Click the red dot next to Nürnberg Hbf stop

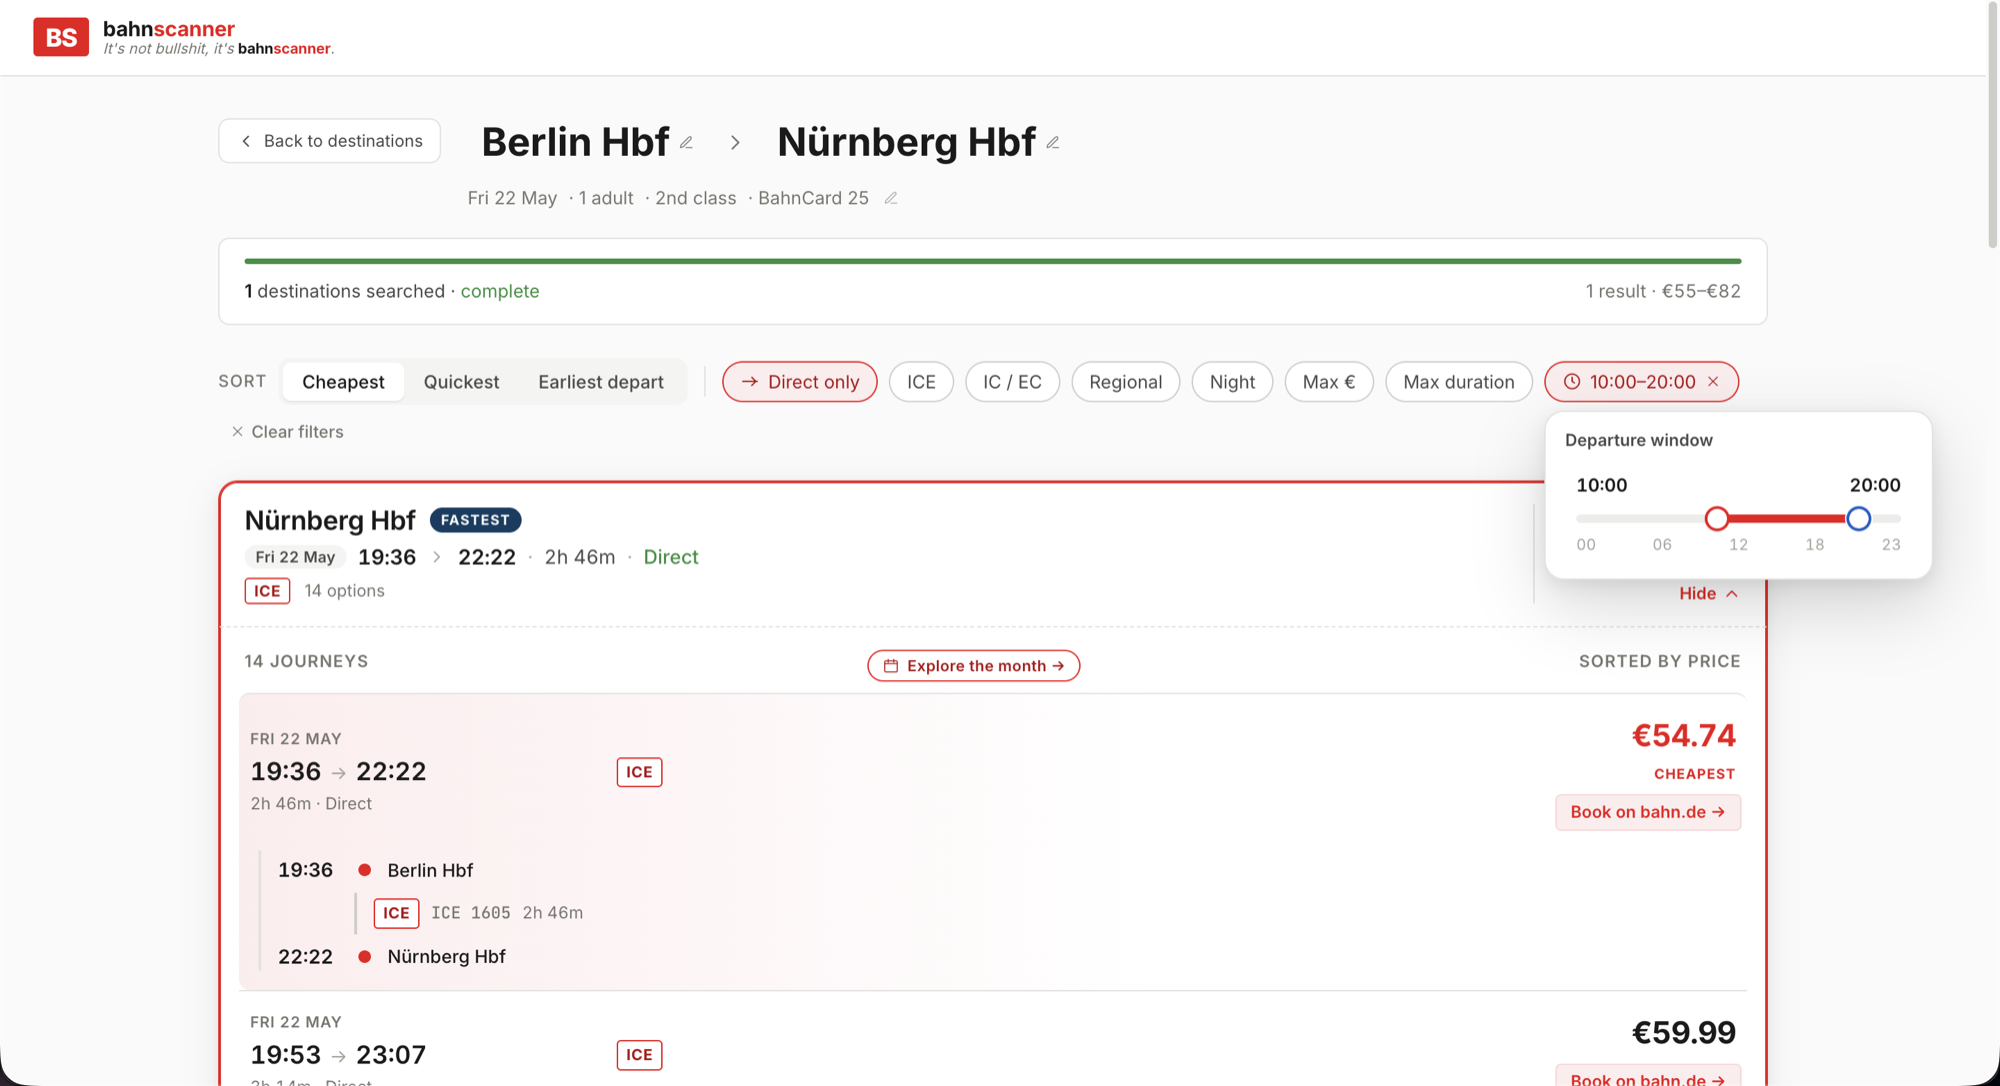[365, 957]
